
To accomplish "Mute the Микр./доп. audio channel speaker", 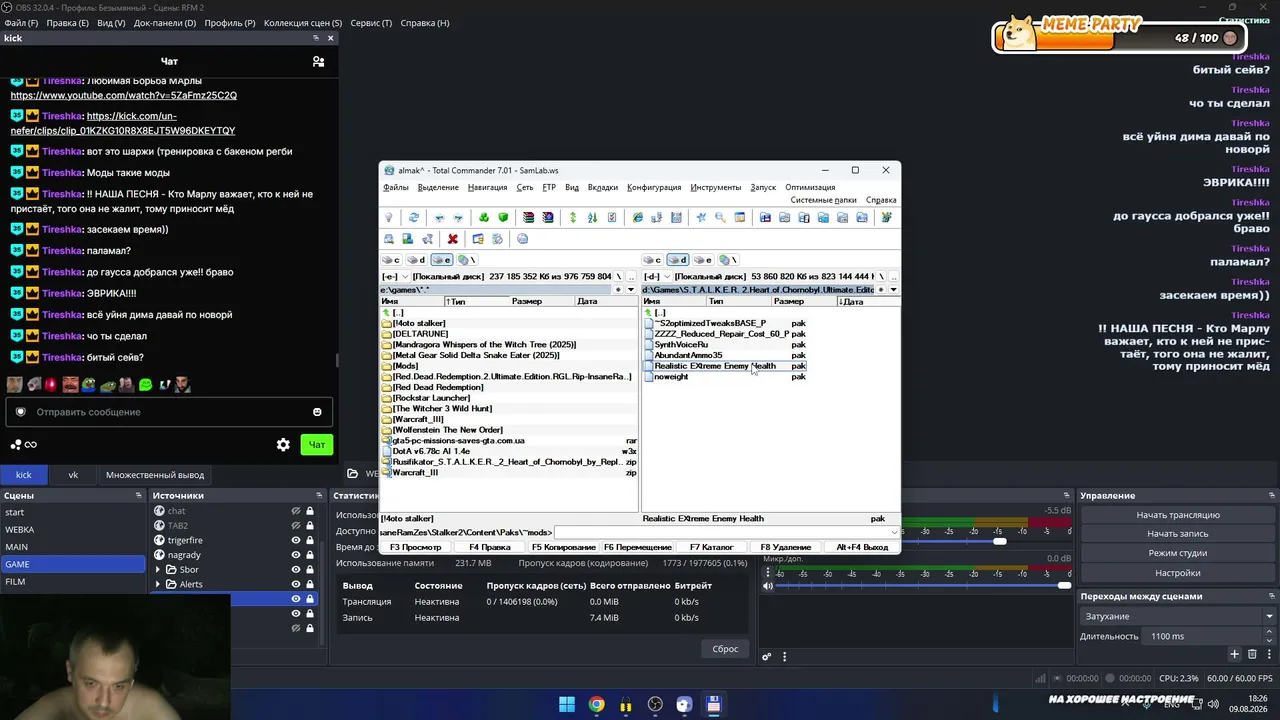I will [x=767, y=585].
